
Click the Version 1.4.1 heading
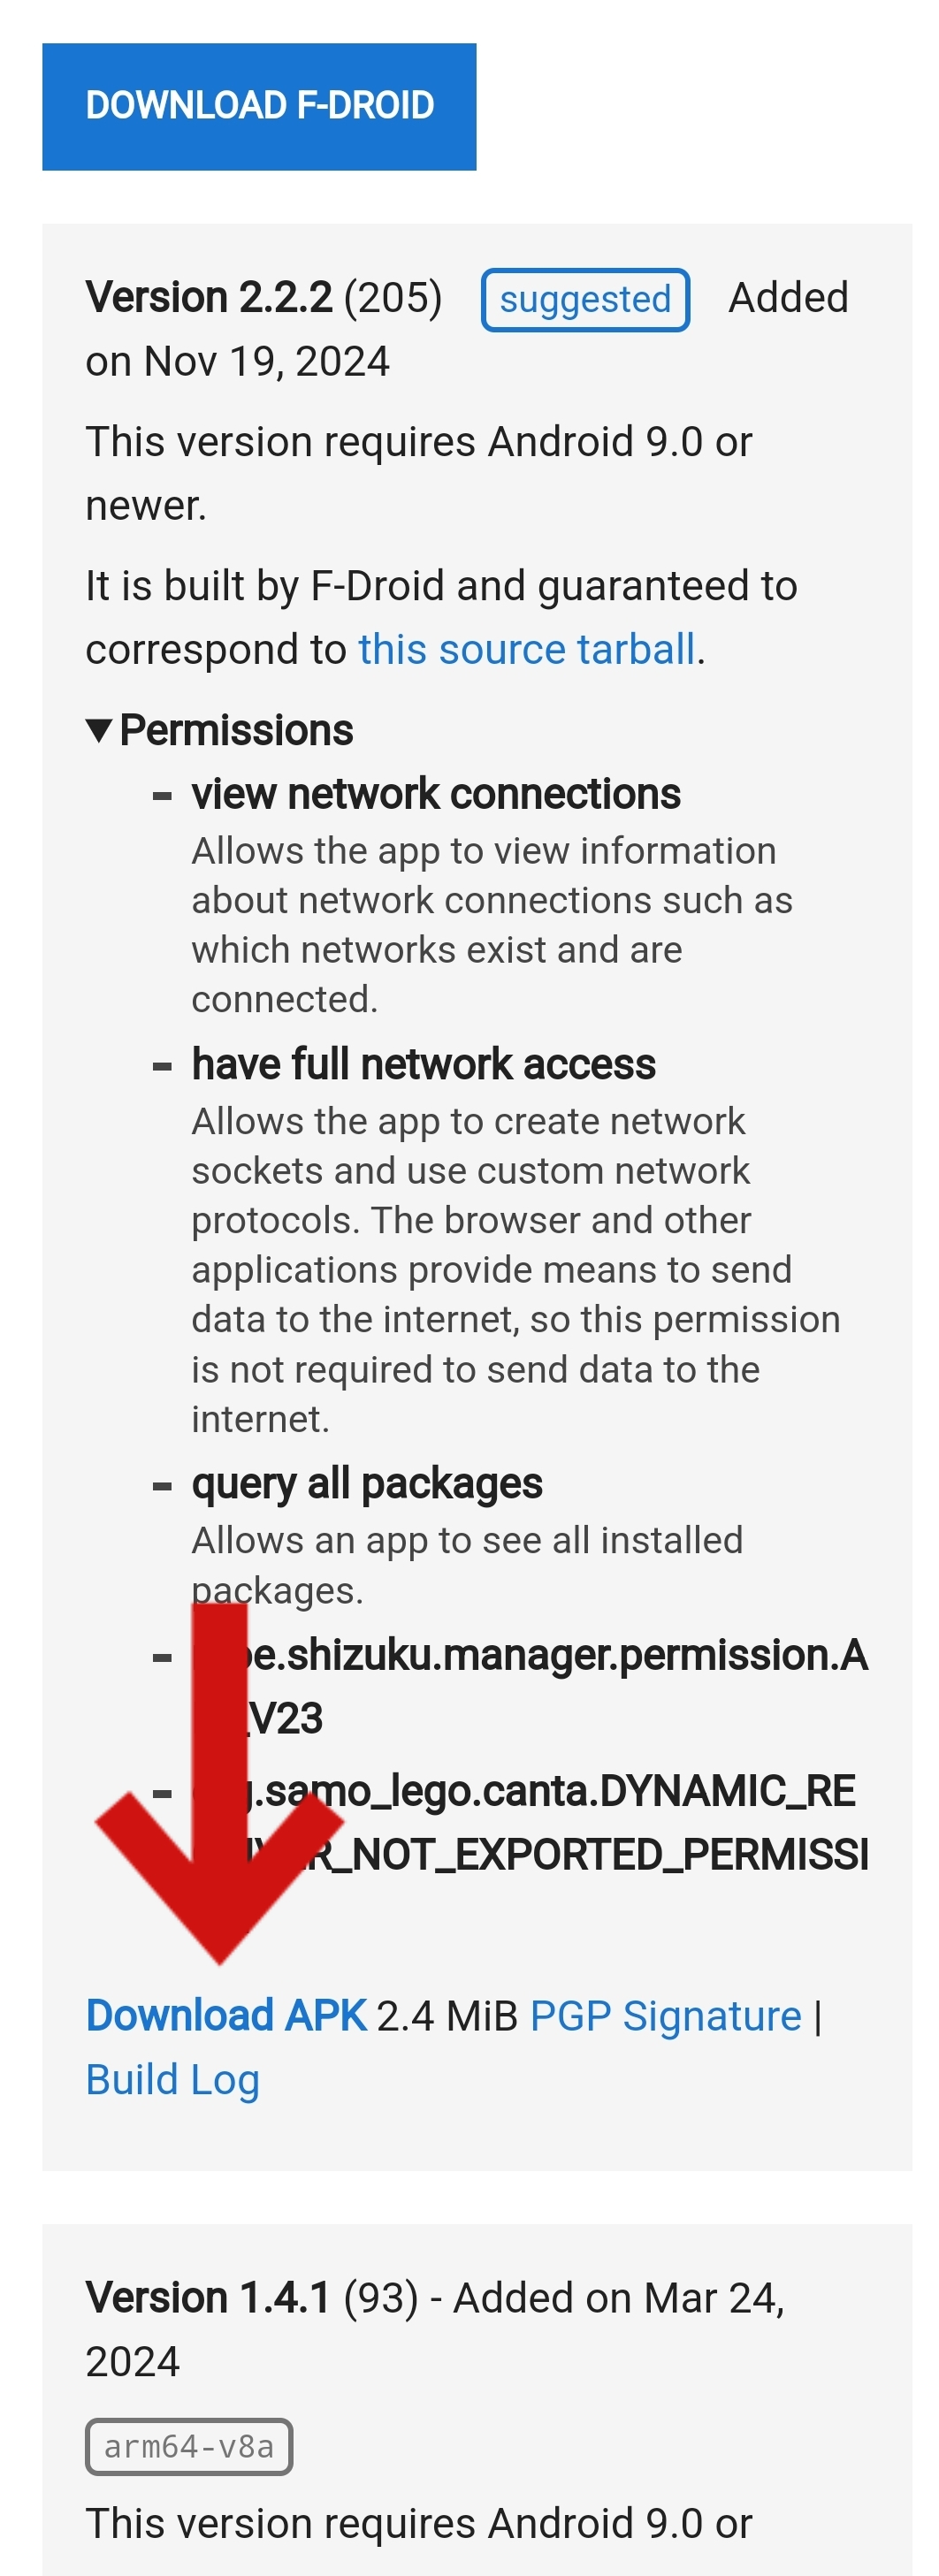pyautogui.click(x=208, y=2298)
